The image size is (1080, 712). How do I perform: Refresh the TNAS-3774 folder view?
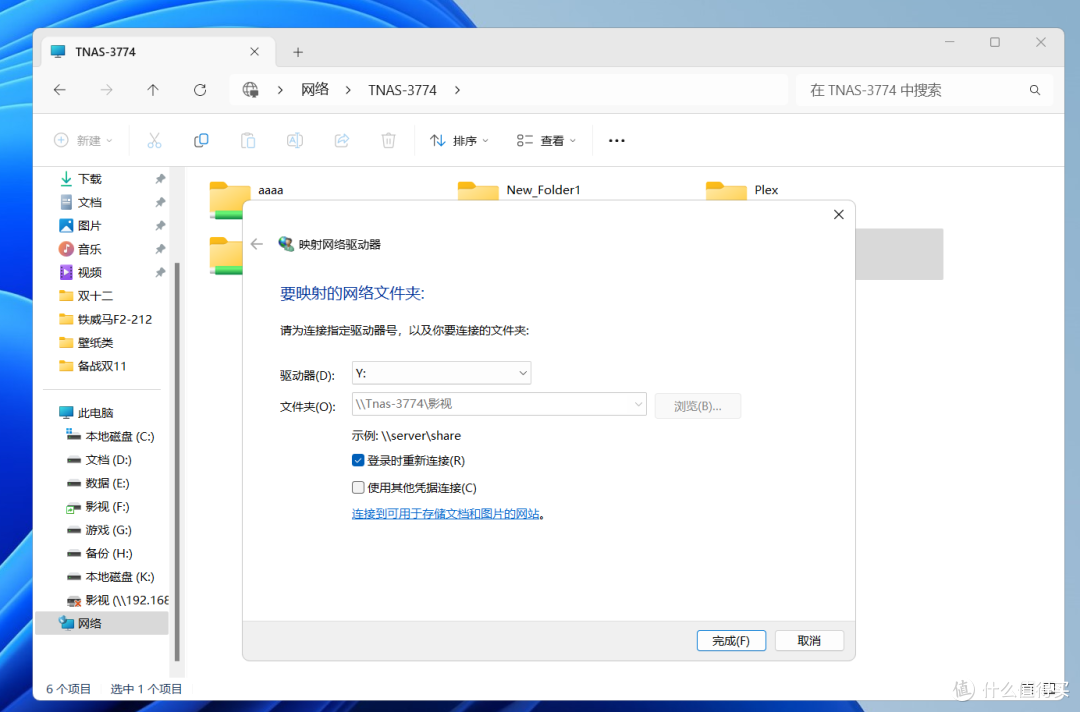click(x=200, y=90)
